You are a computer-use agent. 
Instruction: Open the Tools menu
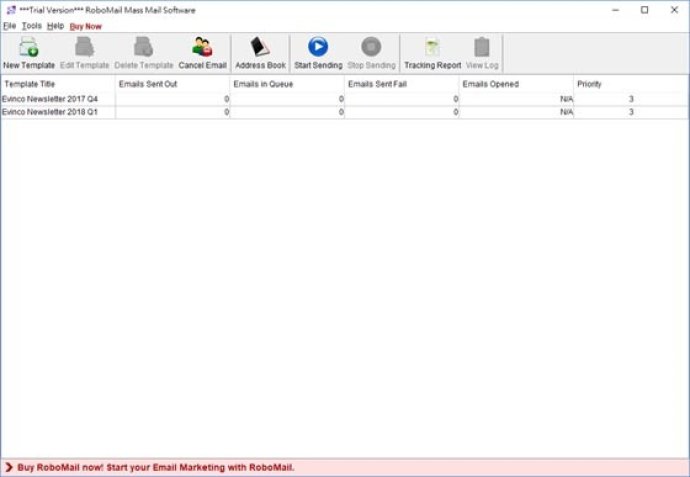32,26
